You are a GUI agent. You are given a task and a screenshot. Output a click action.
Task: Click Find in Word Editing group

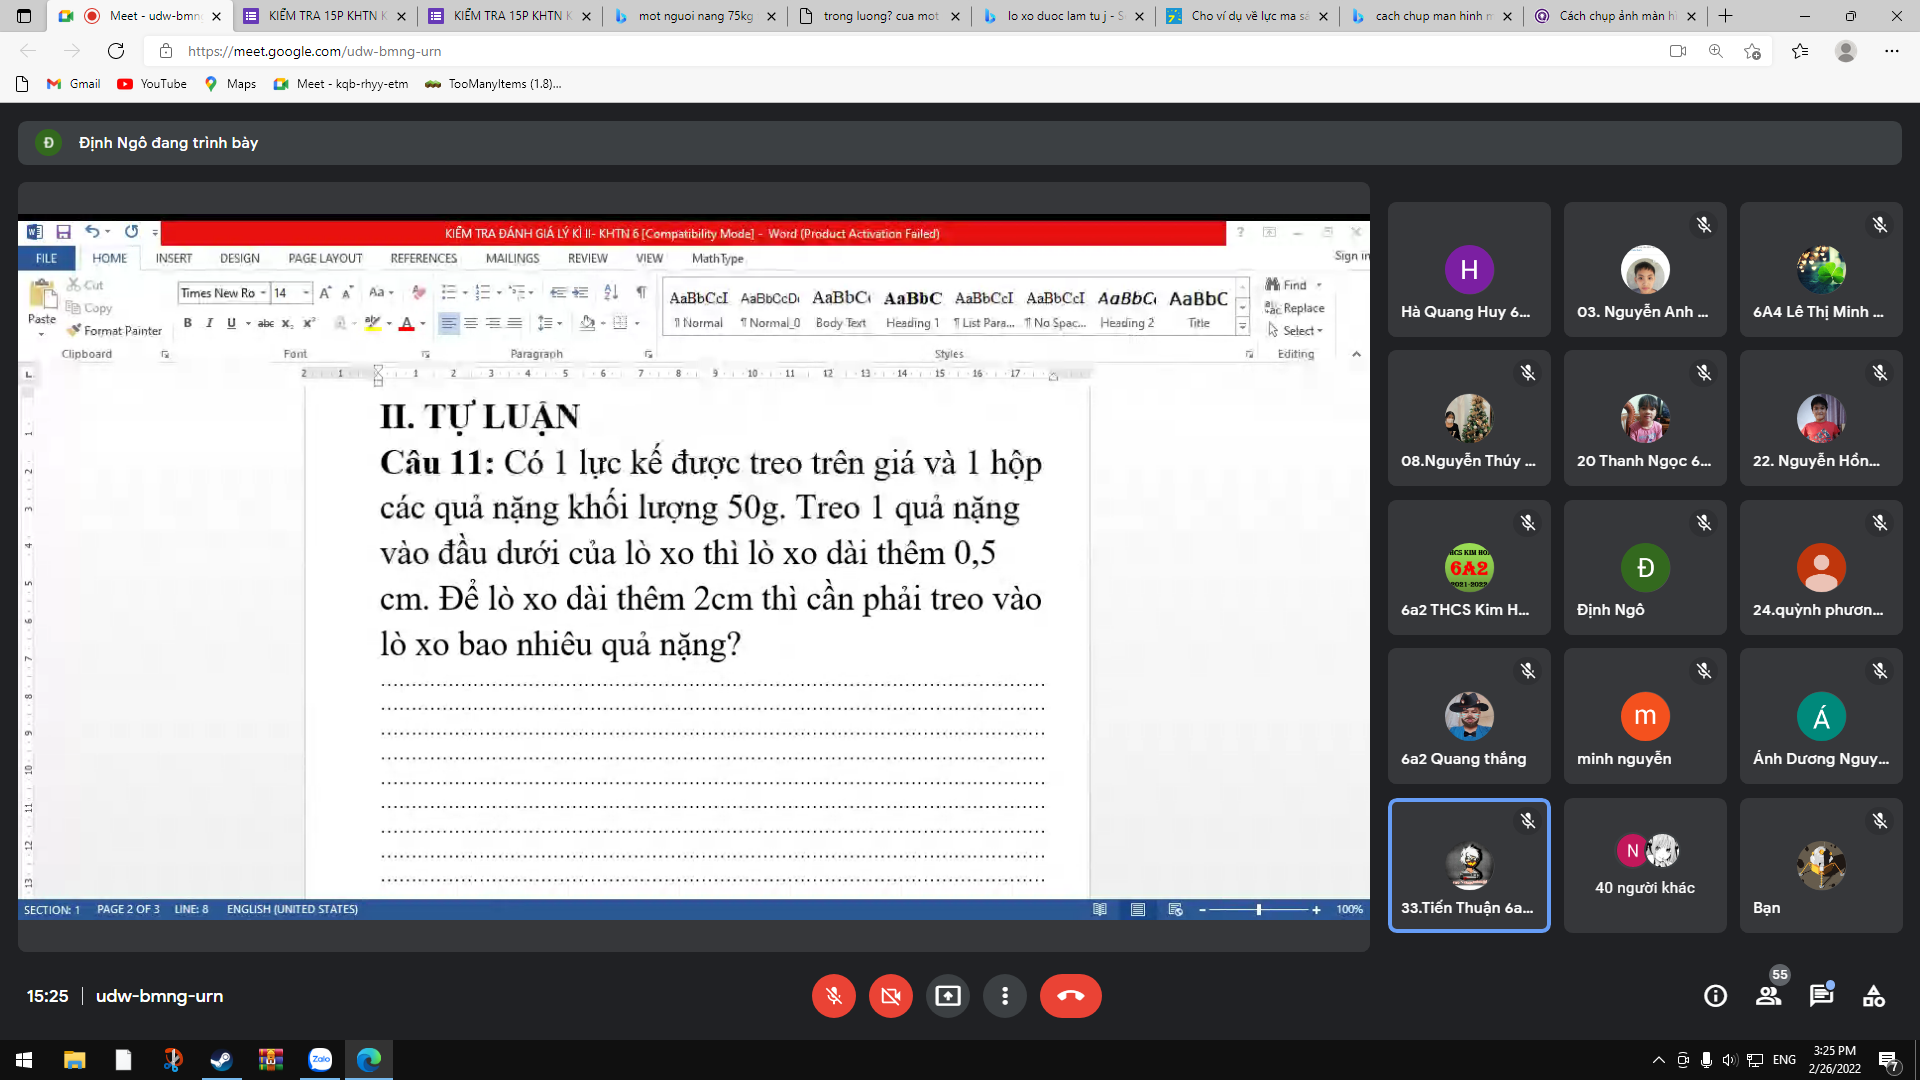(x=1294, y=285)
